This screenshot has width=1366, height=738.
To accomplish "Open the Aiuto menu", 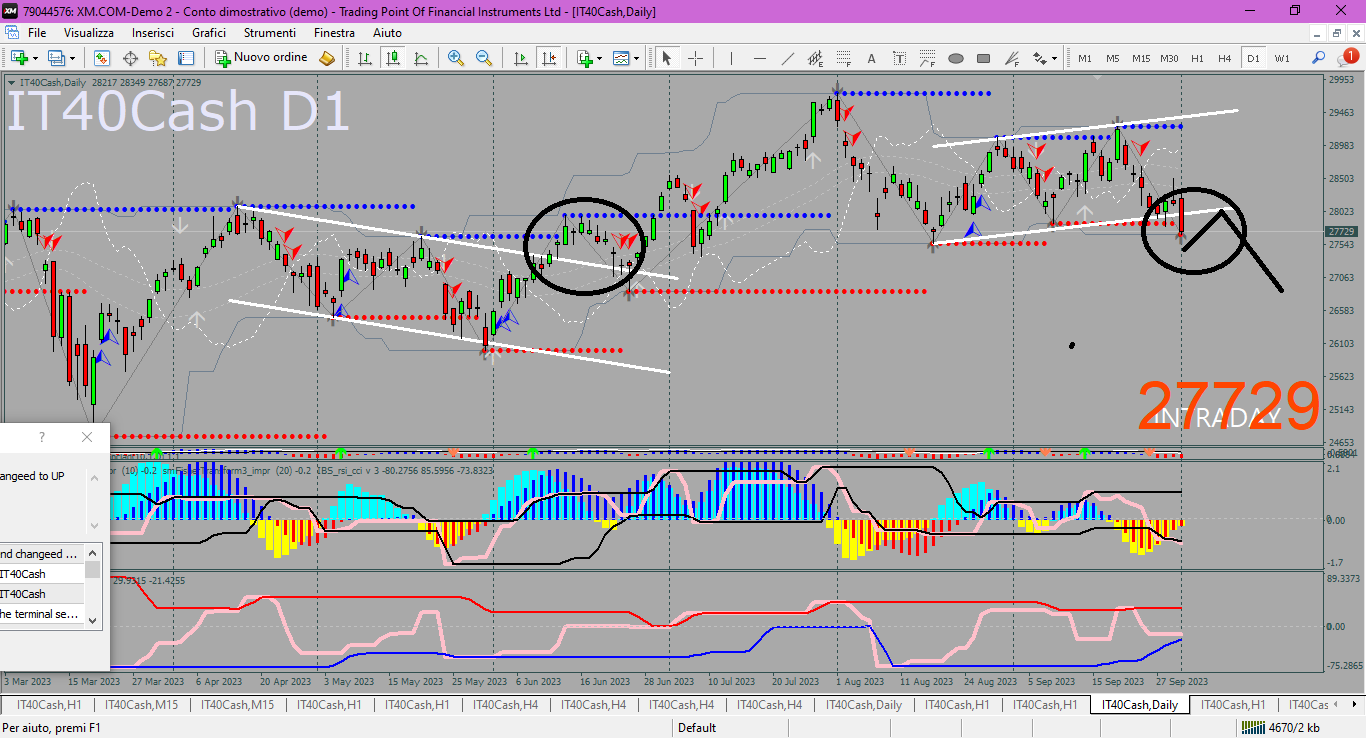I will click(x=387, y=33).
